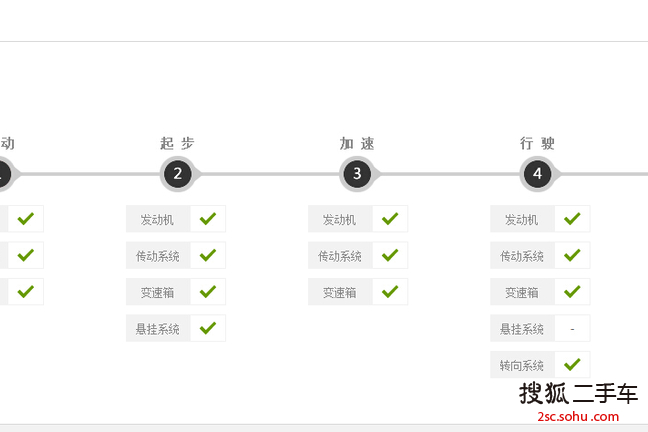Click the 转向系统 checkmark under 行驶

(572, 364)
